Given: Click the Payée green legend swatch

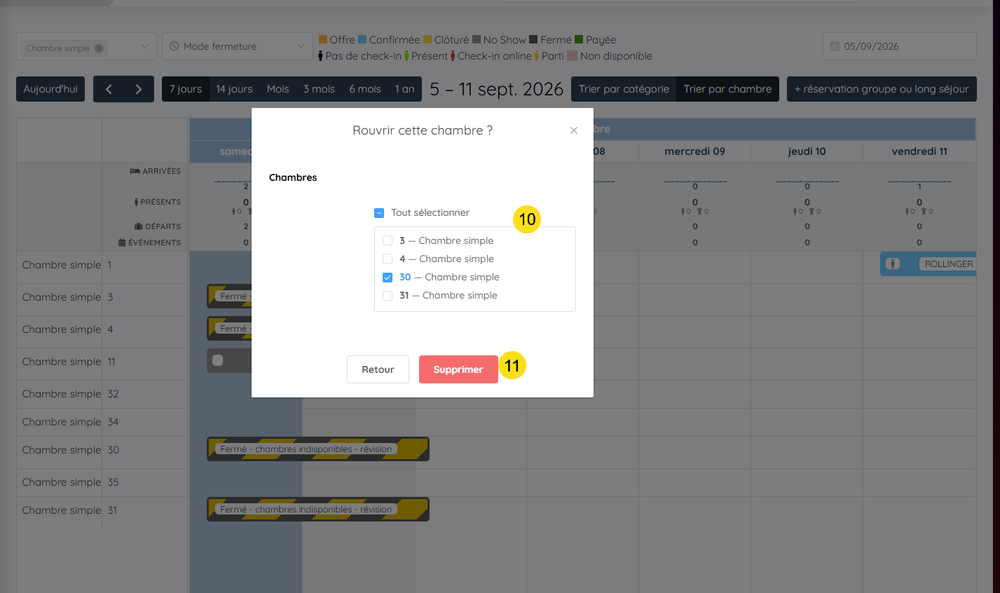Looking at the screenshot, I should tap(579, 40).
